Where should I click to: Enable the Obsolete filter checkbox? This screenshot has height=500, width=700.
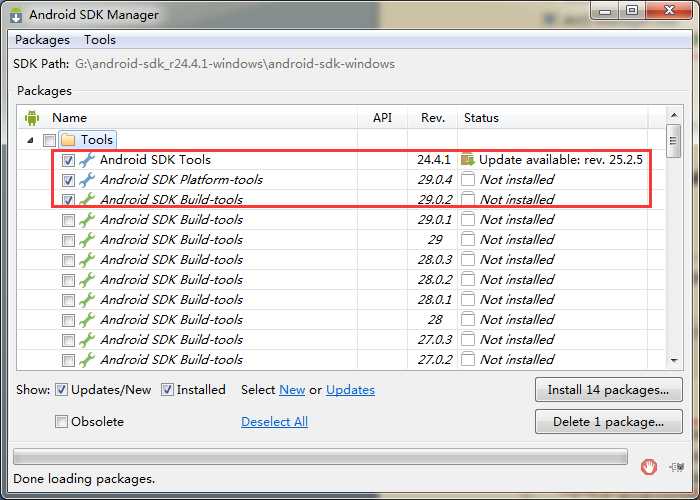coord(61,421)
